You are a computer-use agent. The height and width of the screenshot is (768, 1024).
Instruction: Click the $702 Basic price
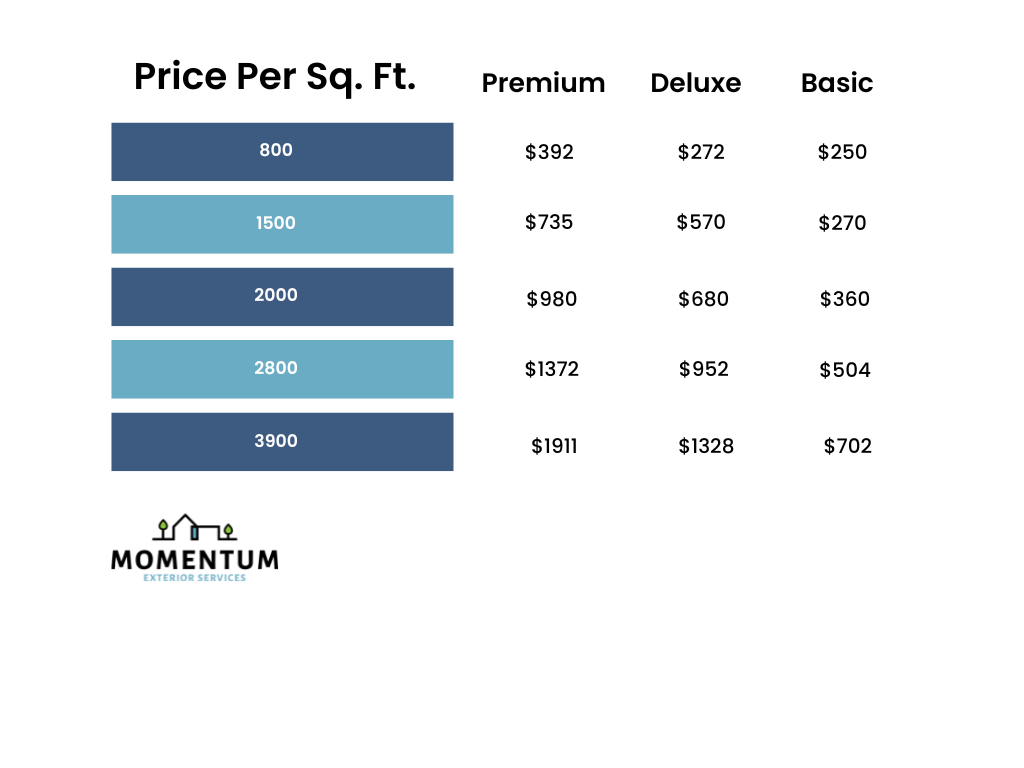coord(848,446)
